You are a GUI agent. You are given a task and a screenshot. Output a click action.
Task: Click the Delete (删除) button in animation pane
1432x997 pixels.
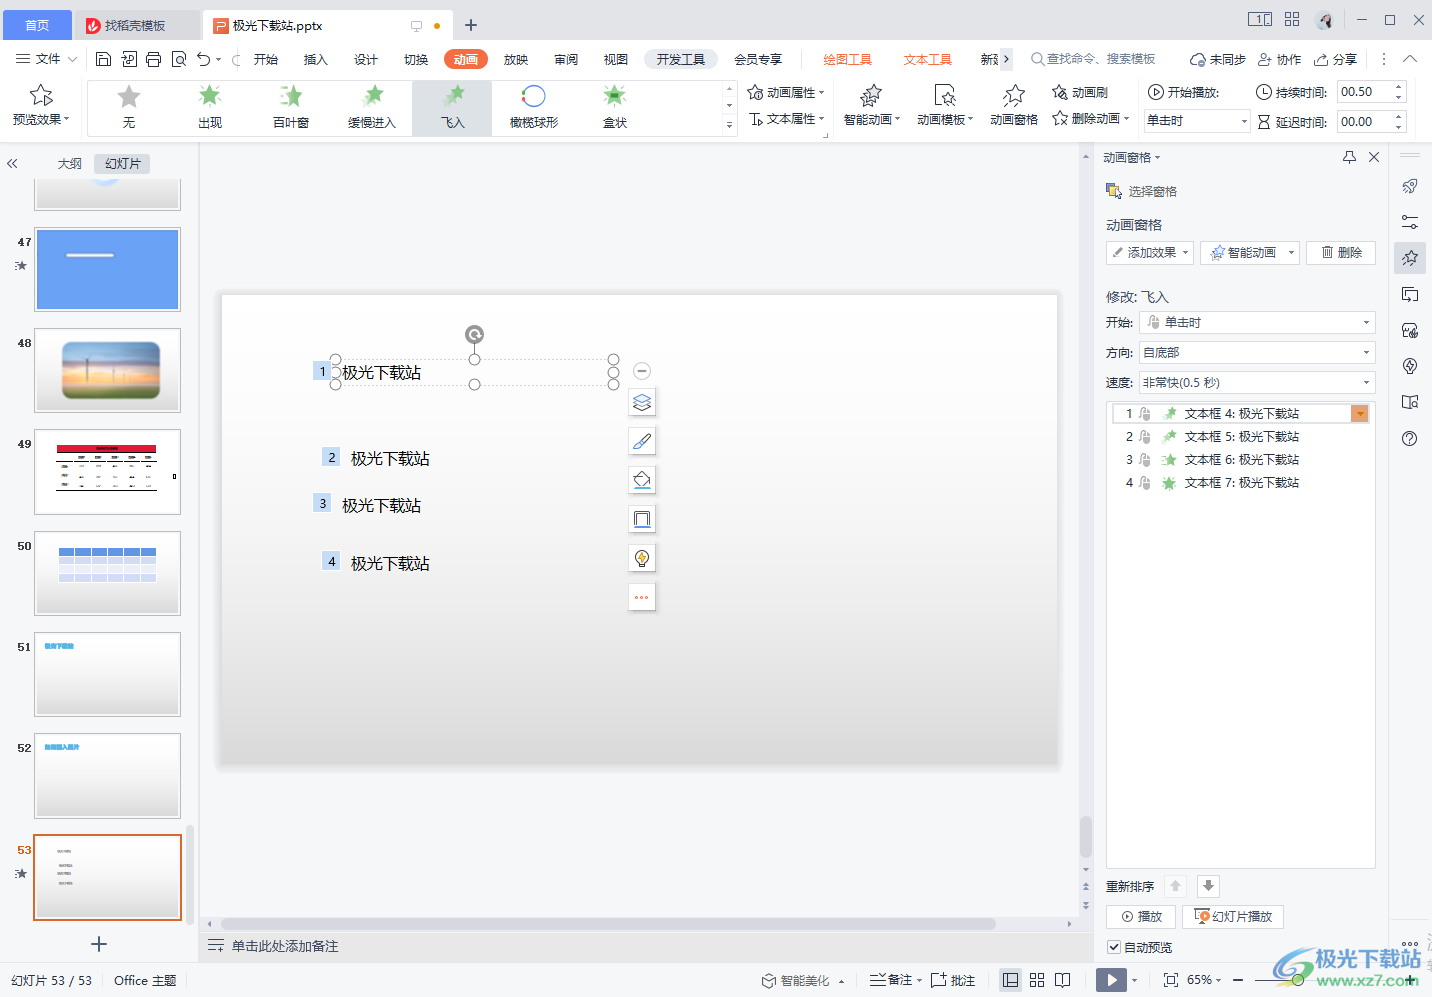pos(1341,253)
